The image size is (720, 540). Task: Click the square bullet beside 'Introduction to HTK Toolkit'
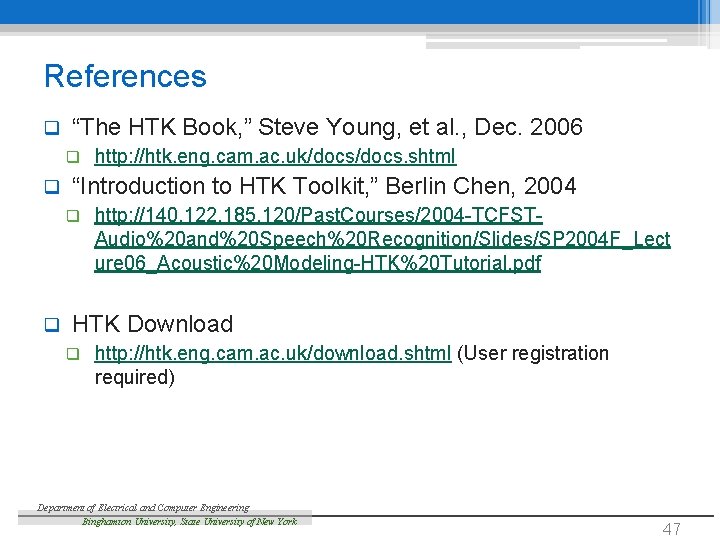(52, 187)
